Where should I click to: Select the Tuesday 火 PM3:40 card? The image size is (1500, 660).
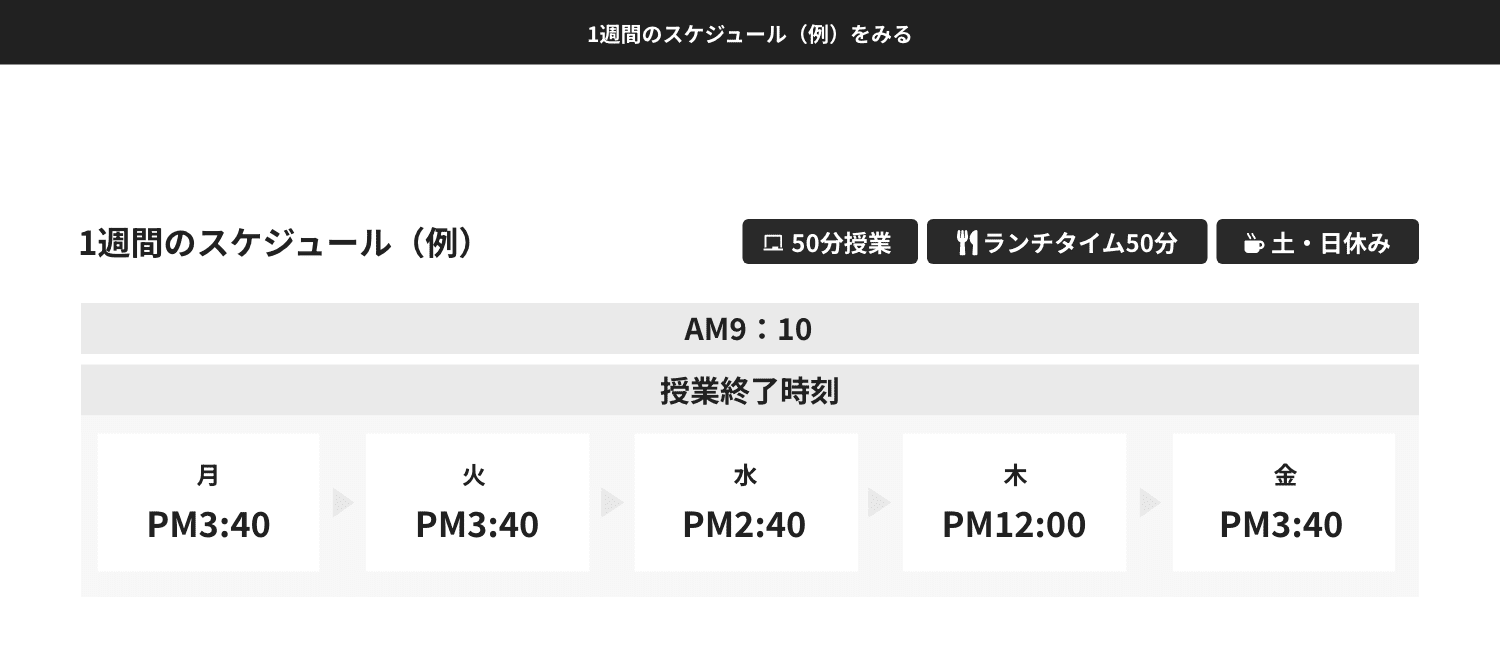pyautogui.click(x=477, y=502)
